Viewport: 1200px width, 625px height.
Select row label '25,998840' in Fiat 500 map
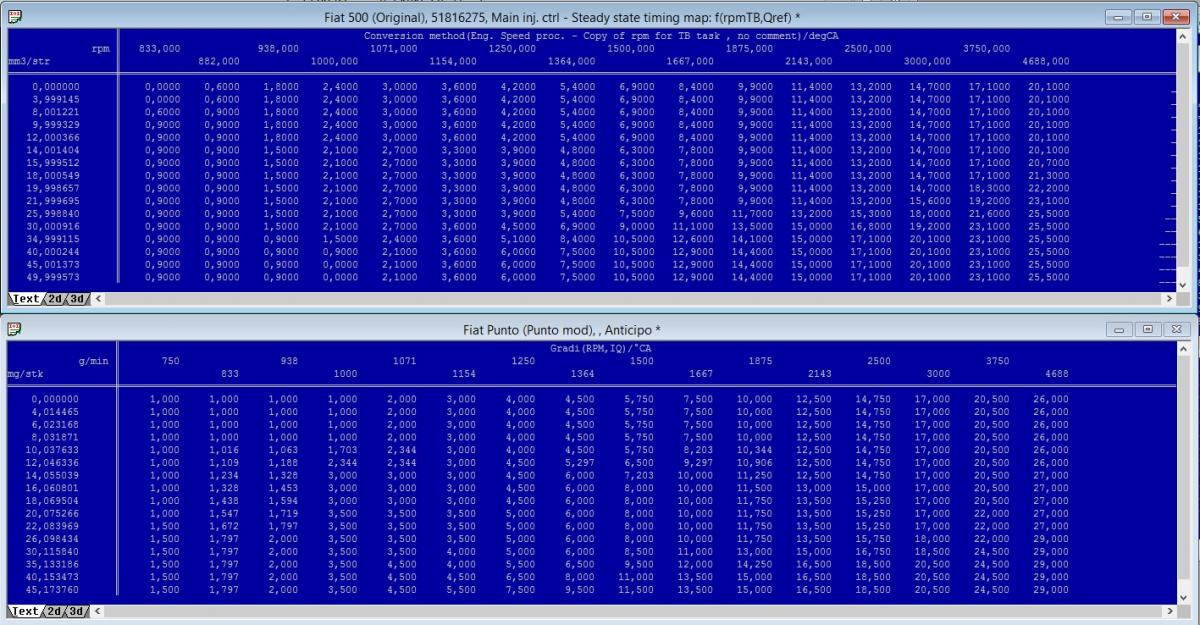tap(53, 214)
